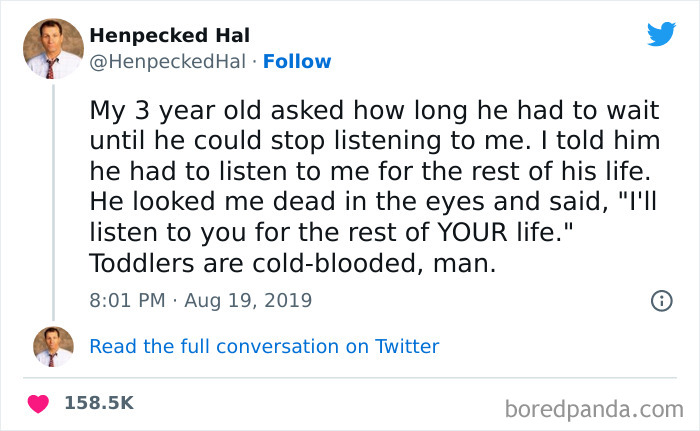Click the small avatar beside the conversation link
The width and height of the screenshot is (700, 431).
[53, 347]
